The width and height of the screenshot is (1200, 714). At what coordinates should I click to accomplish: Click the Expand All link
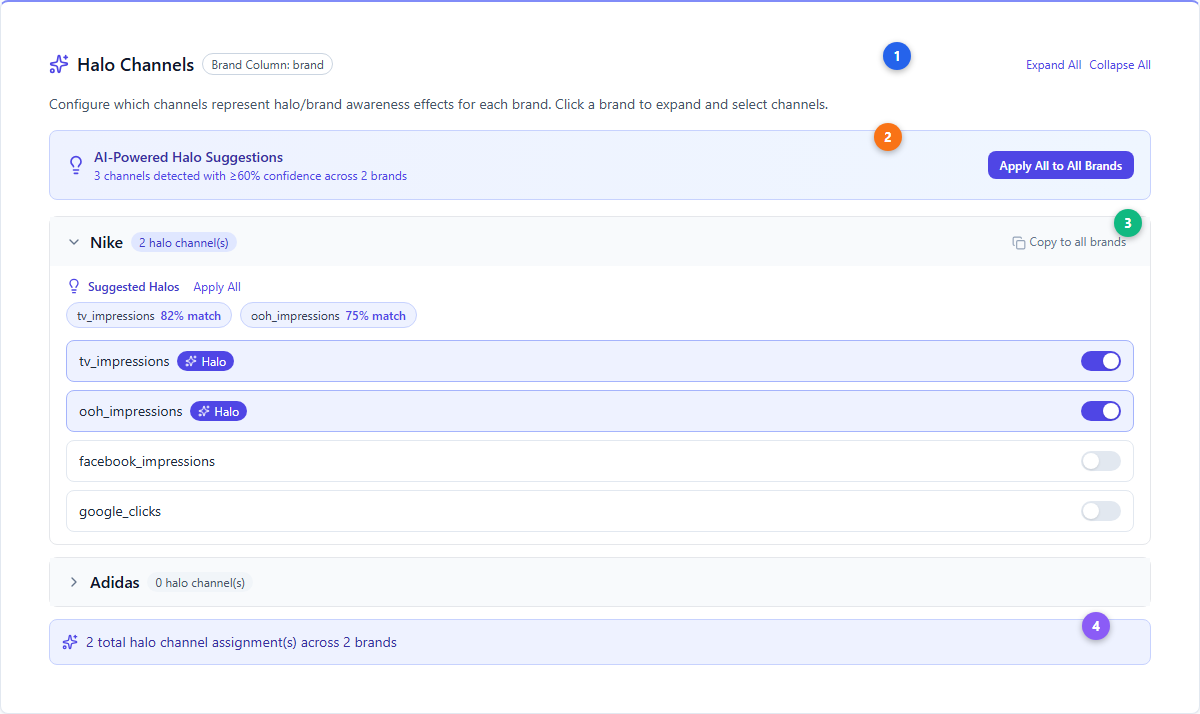click(1053, 65)
